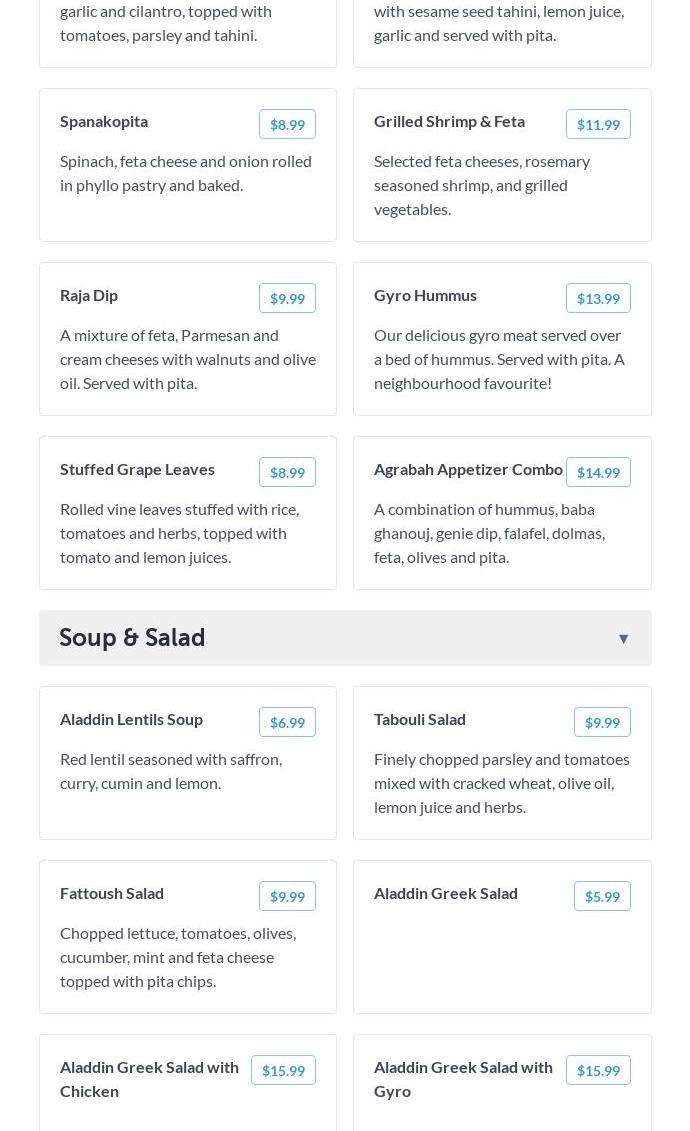Click the Soup & Salad section header
The height and width of the screenshot is (1131, 690).
[x=132, y=638]
